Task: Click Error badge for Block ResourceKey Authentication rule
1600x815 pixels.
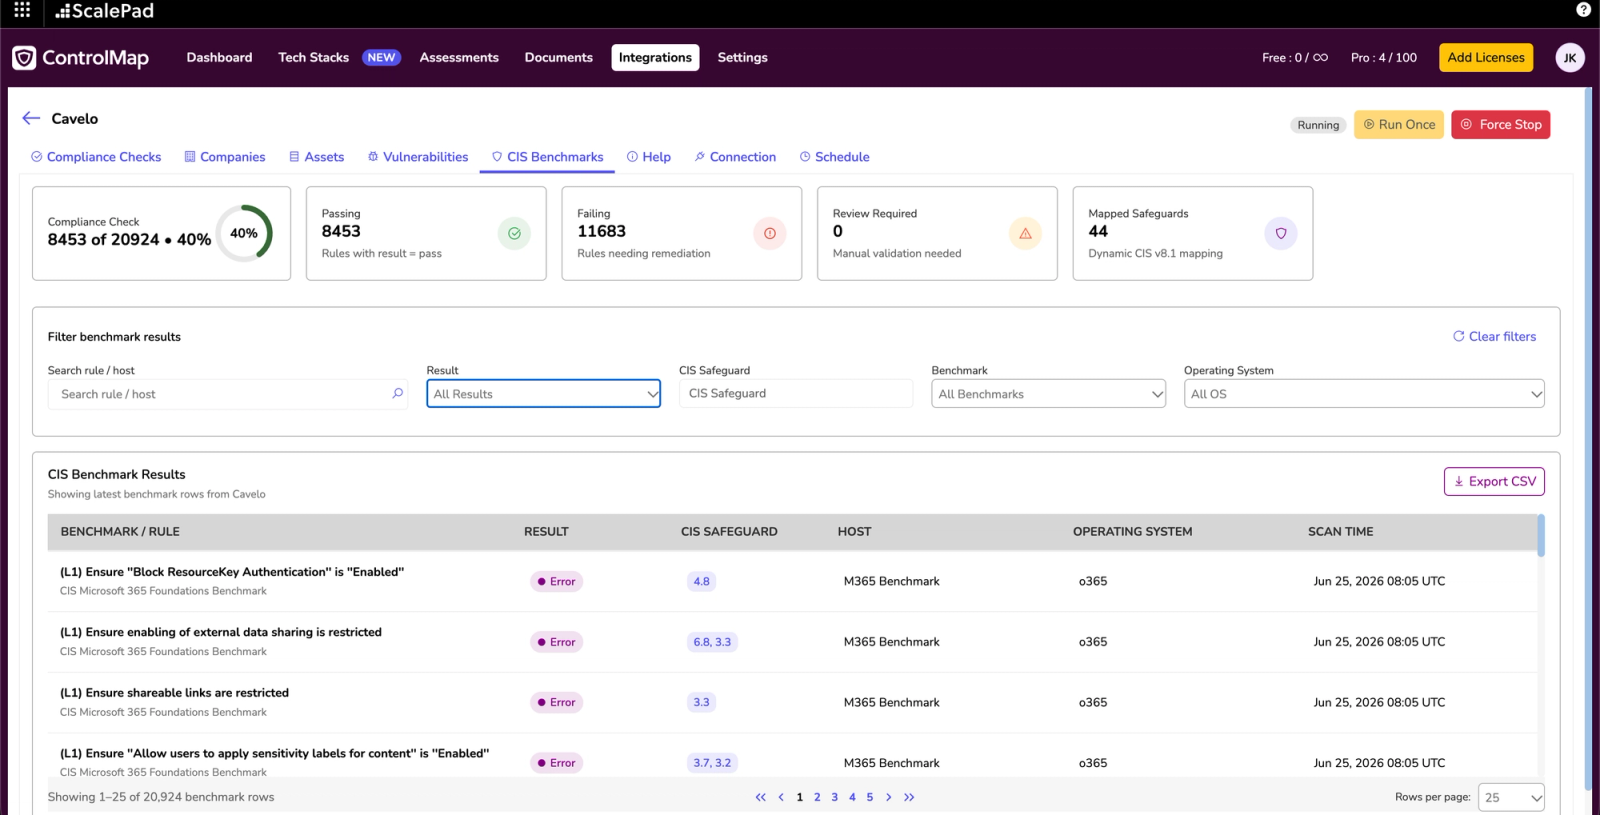Action: [x=556, y=581]
